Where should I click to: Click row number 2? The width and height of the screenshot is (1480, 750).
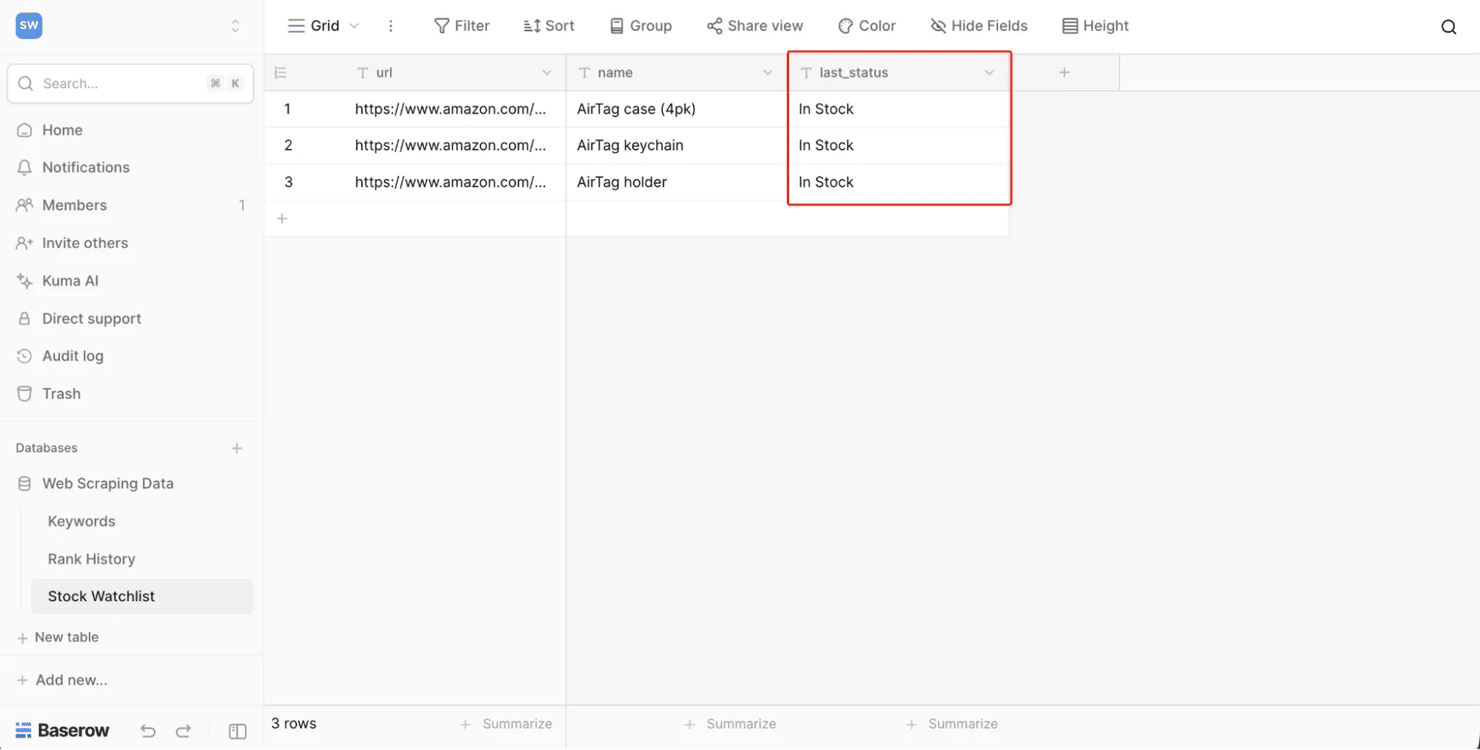(288, 145)
